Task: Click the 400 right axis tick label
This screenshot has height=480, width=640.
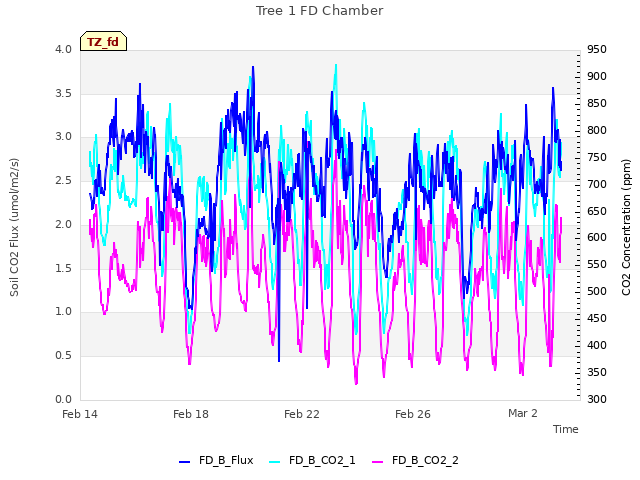Action: point(597,345)
